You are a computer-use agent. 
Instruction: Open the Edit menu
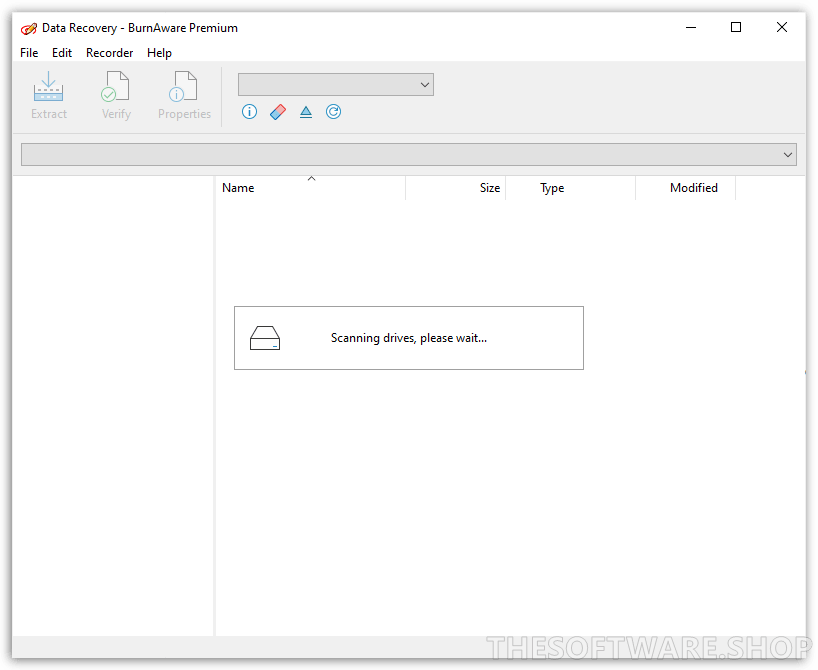tap(62, 52)
